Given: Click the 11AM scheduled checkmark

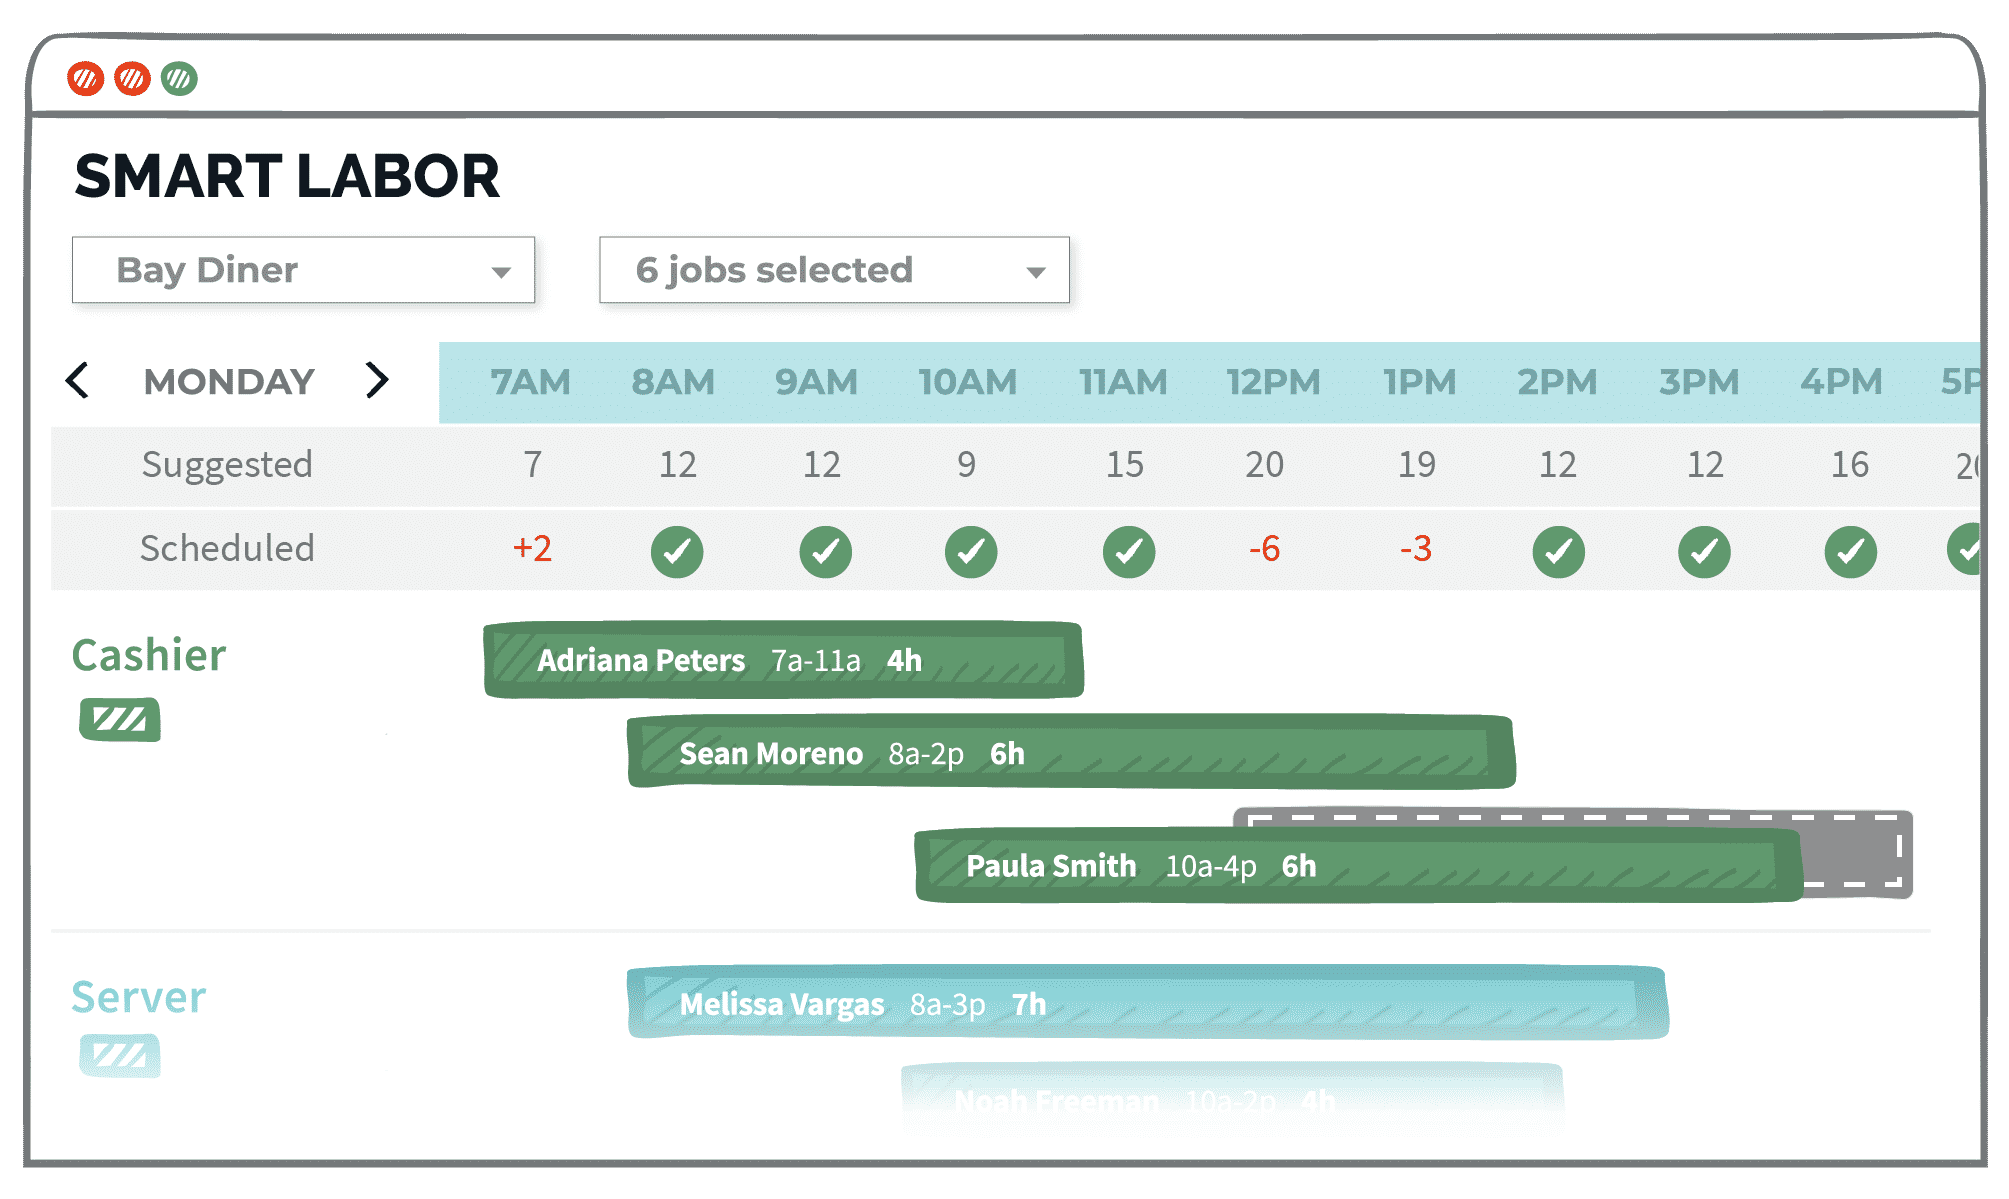Looking at the screenshot, I should click(x=1129, y=551).
